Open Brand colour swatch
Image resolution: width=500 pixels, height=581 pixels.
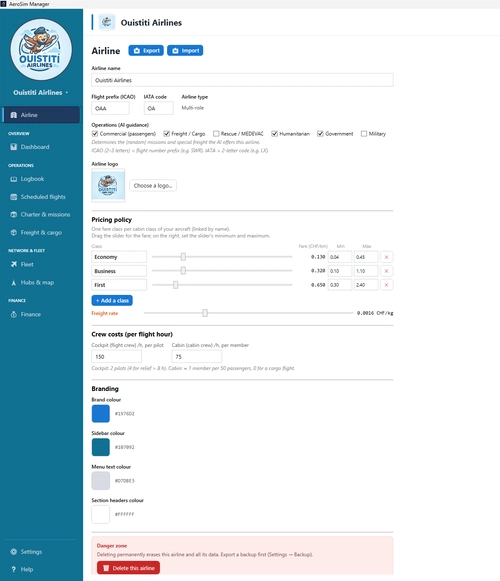[101, 414]
